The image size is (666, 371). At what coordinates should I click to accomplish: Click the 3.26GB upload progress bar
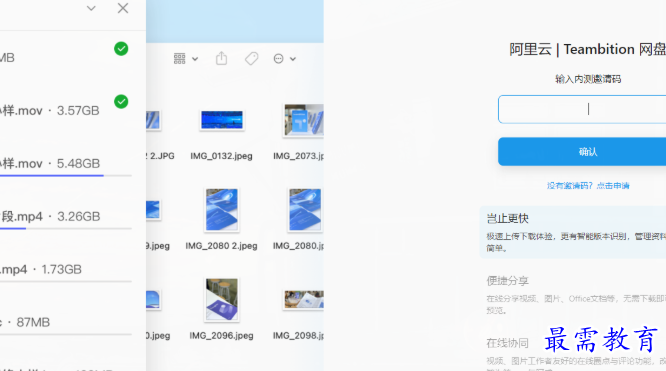point(66,228)
